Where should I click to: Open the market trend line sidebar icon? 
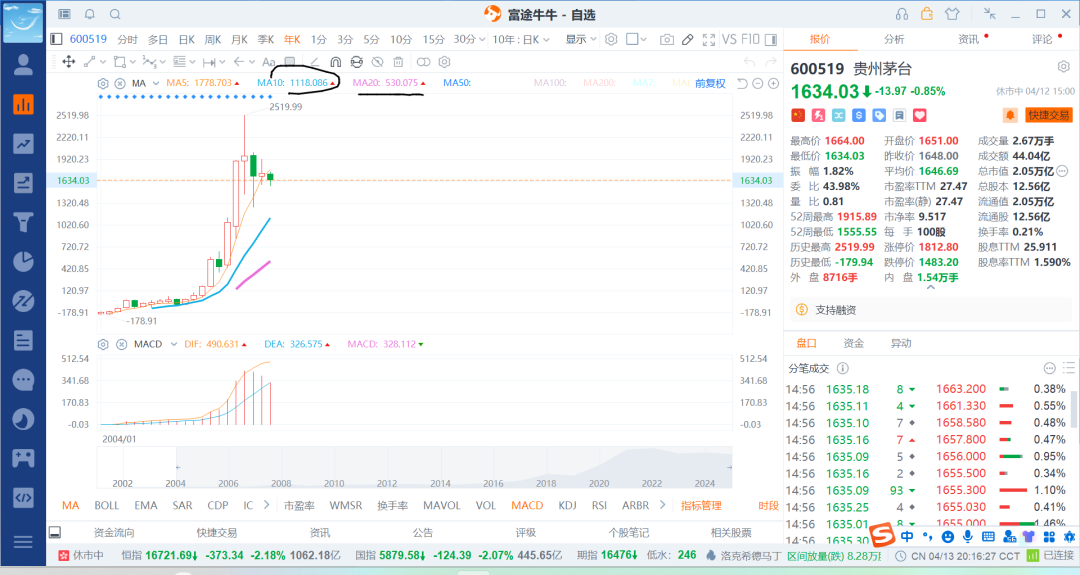pyautogui.click(x=23, y=144)
